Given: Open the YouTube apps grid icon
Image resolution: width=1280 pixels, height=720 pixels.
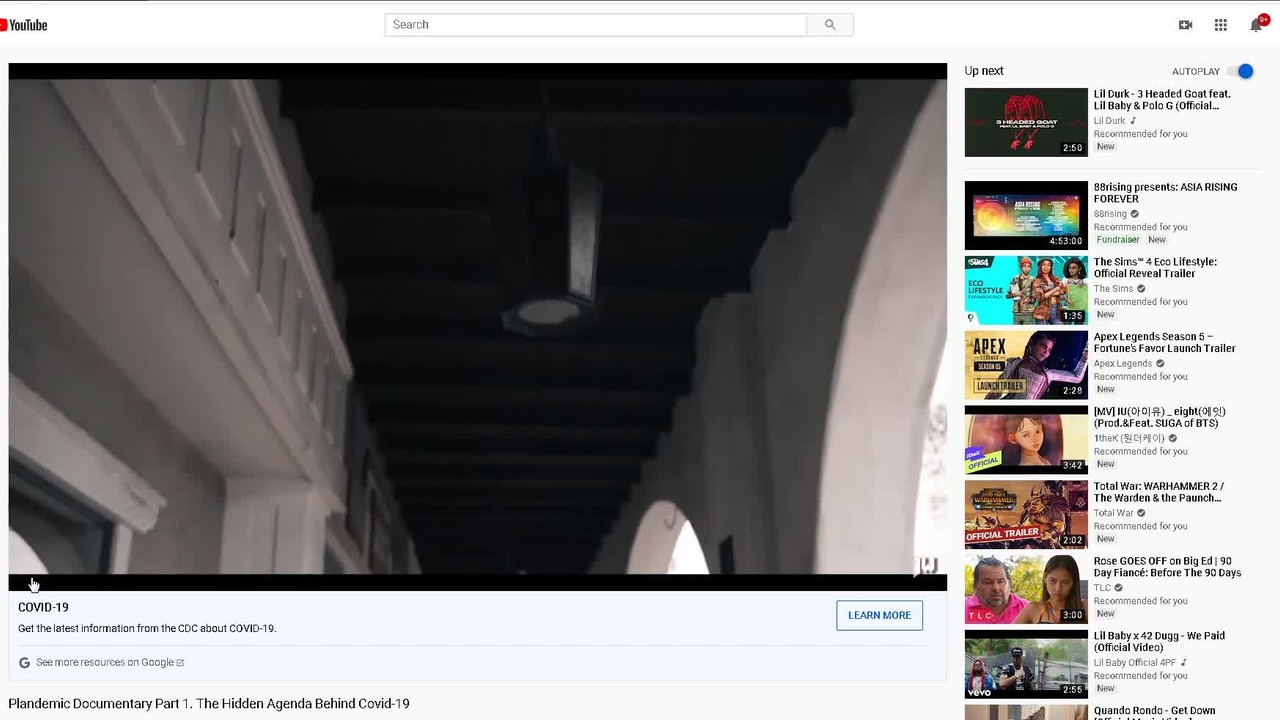Looking at the screenshot, I should tap(1221, 25).
